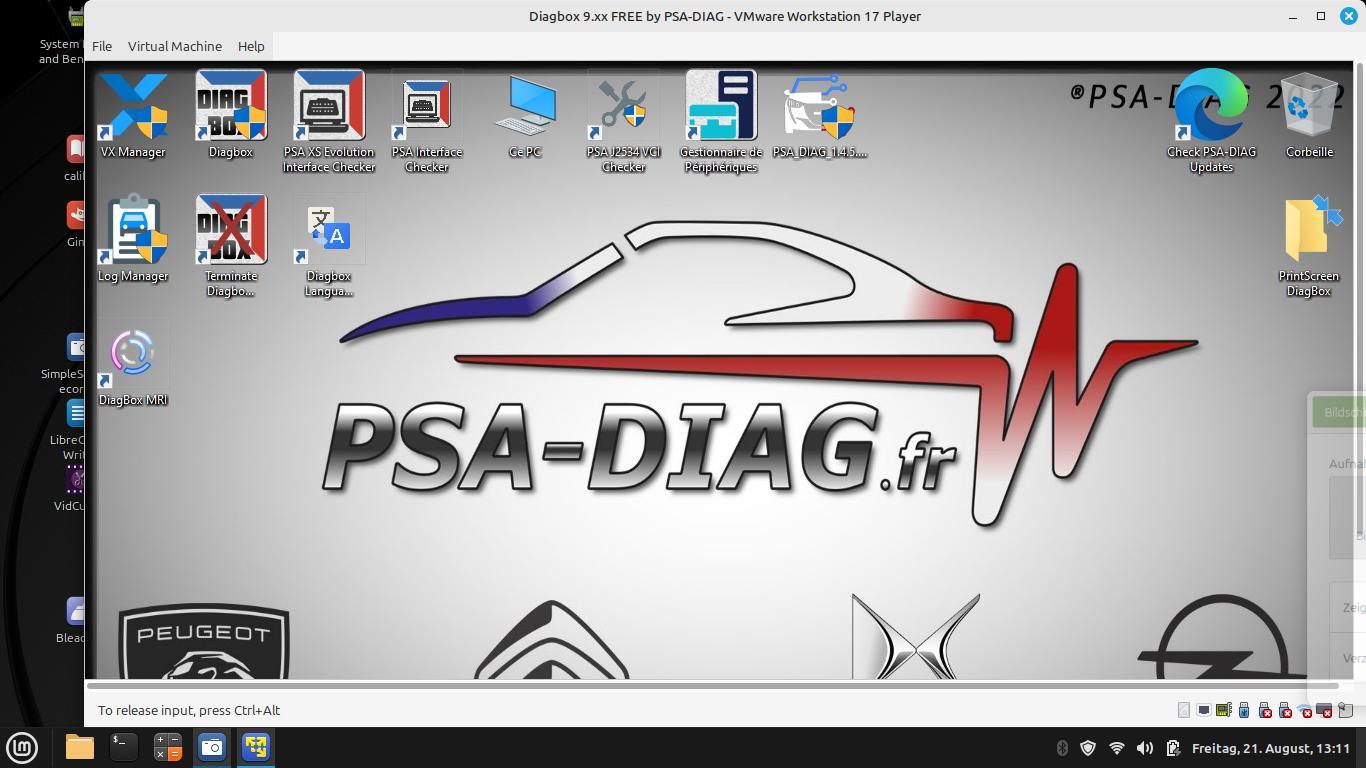This screenshot has height=768, width=1366.
Task: Launch the Terminal from the taskbar
Action: click(124, 747)
